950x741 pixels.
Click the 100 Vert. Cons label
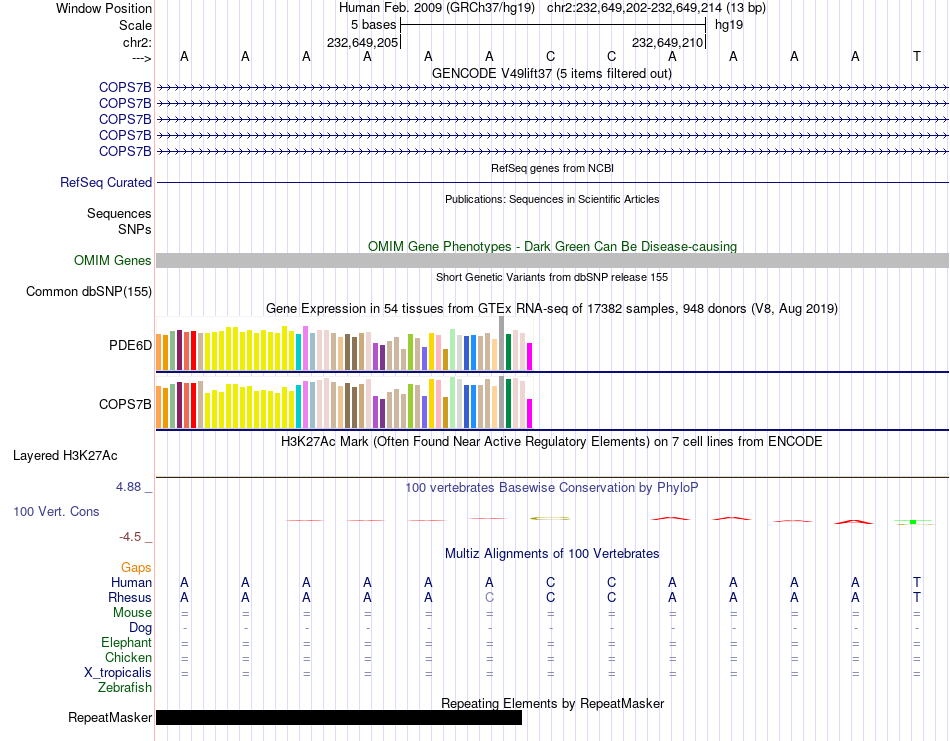(56, 511)
